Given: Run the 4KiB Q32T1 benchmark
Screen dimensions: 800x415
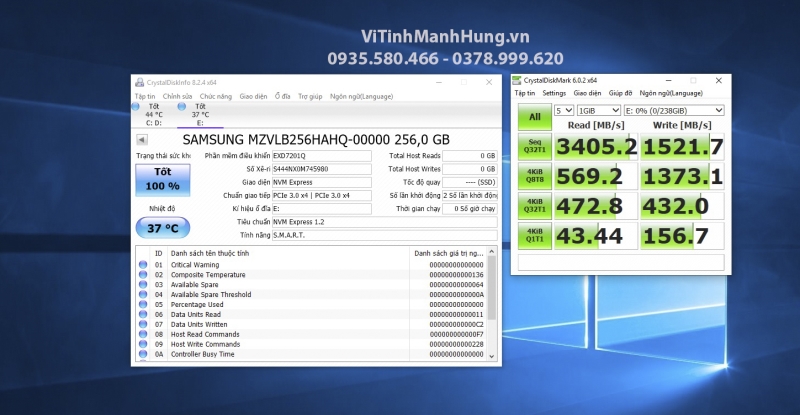Looking at the screenshot, I should coord(535,206).
